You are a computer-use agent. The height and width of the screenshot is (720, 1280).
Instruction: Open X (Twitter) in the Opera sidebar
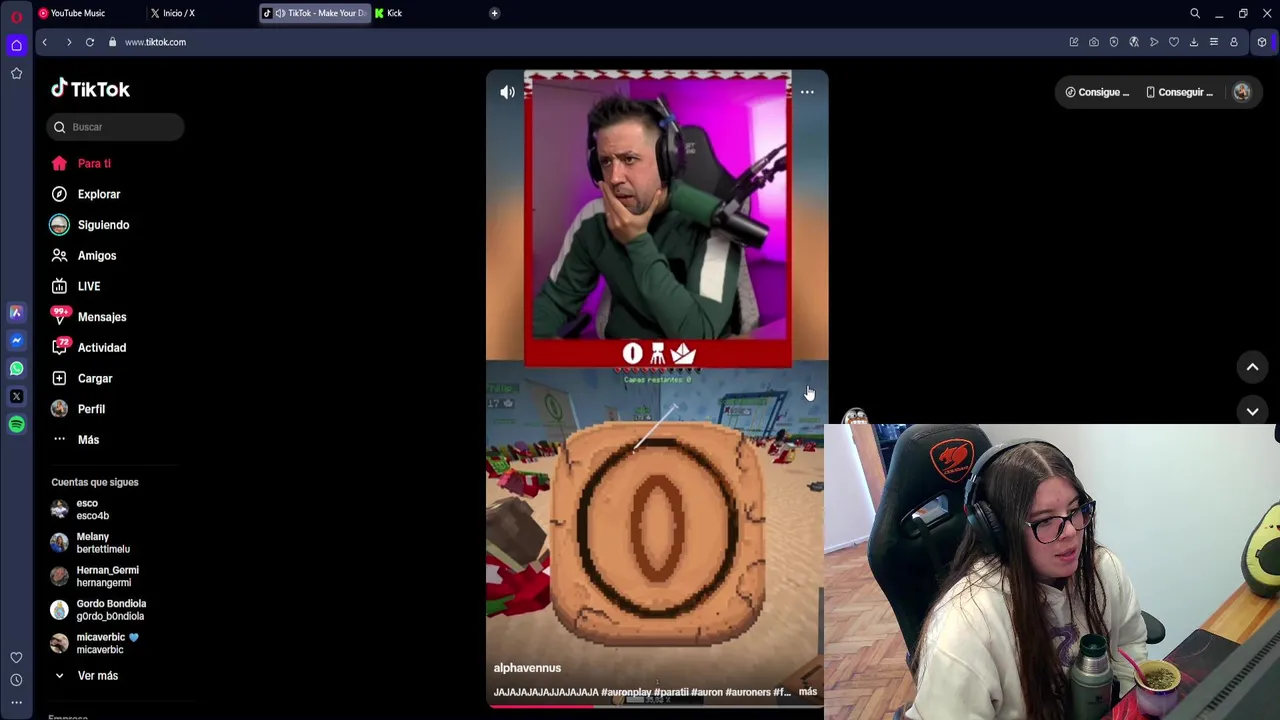click(x=16, y=396)
